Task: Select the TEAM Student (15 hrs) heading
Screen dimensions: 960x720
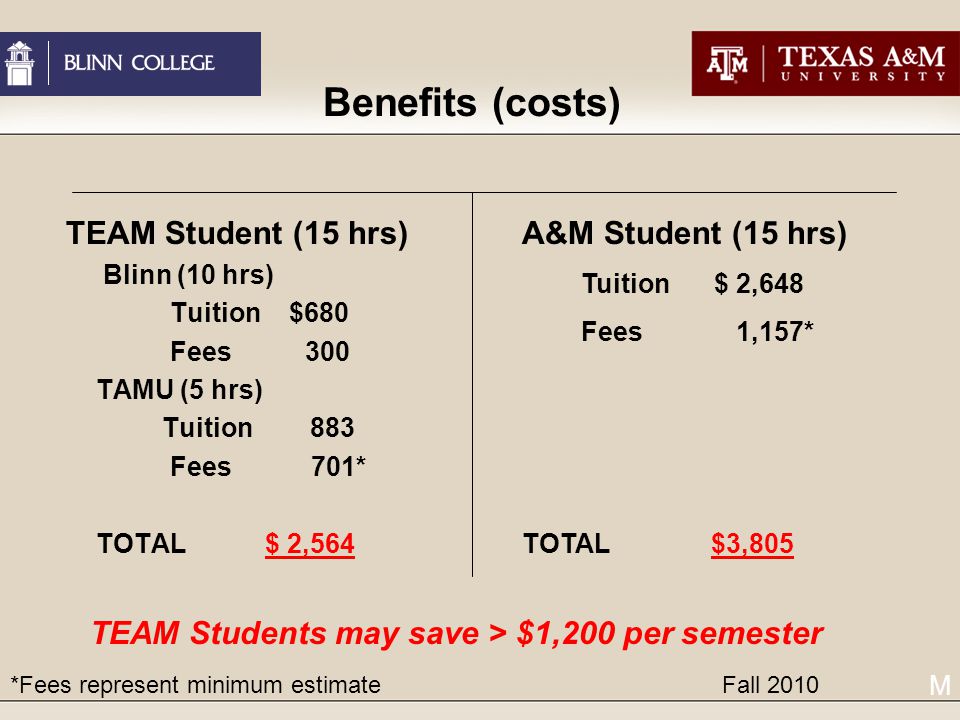Action: [x=237, y=233]
